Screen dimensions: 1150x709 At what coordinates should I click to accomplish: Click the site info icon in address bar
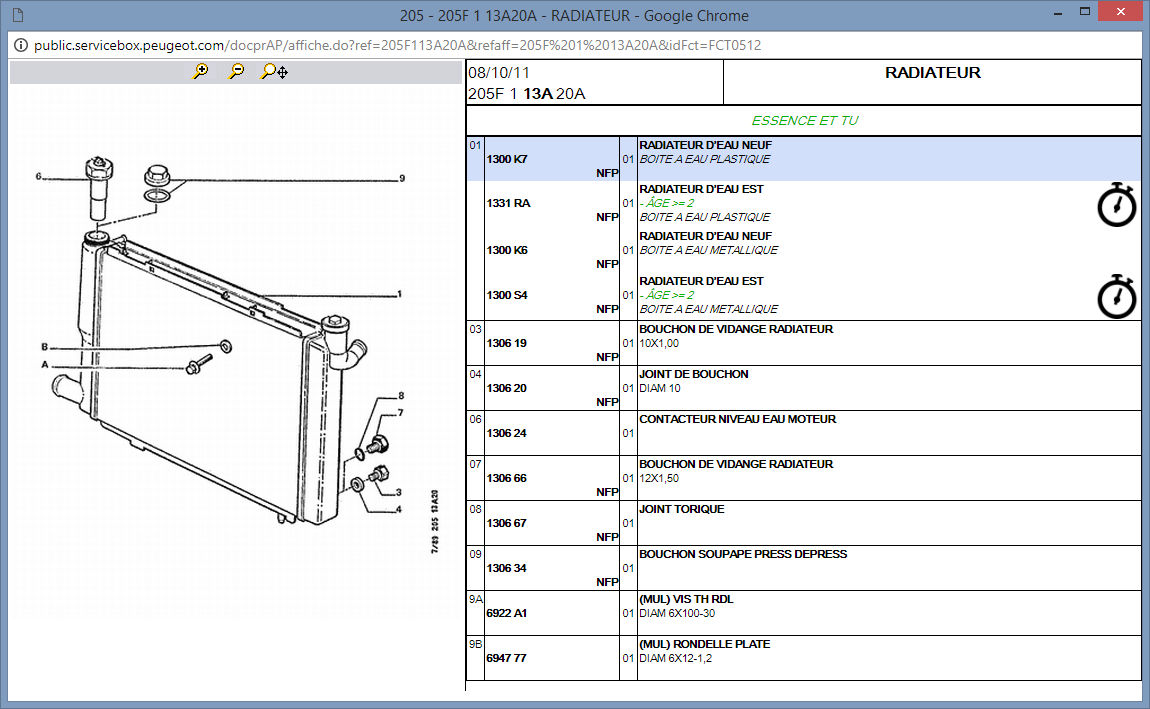click(21, 45)
